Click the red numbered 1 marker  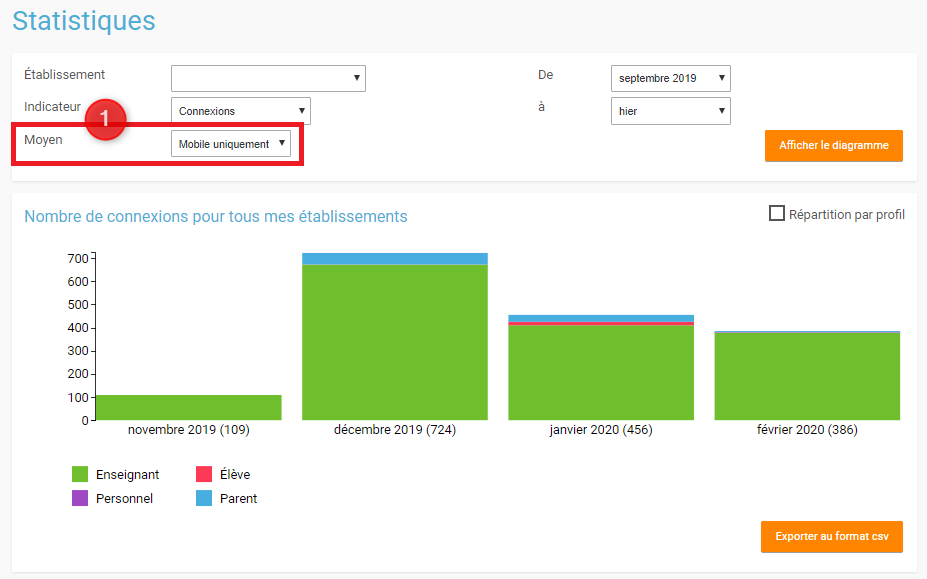click(x=104, y=119)
